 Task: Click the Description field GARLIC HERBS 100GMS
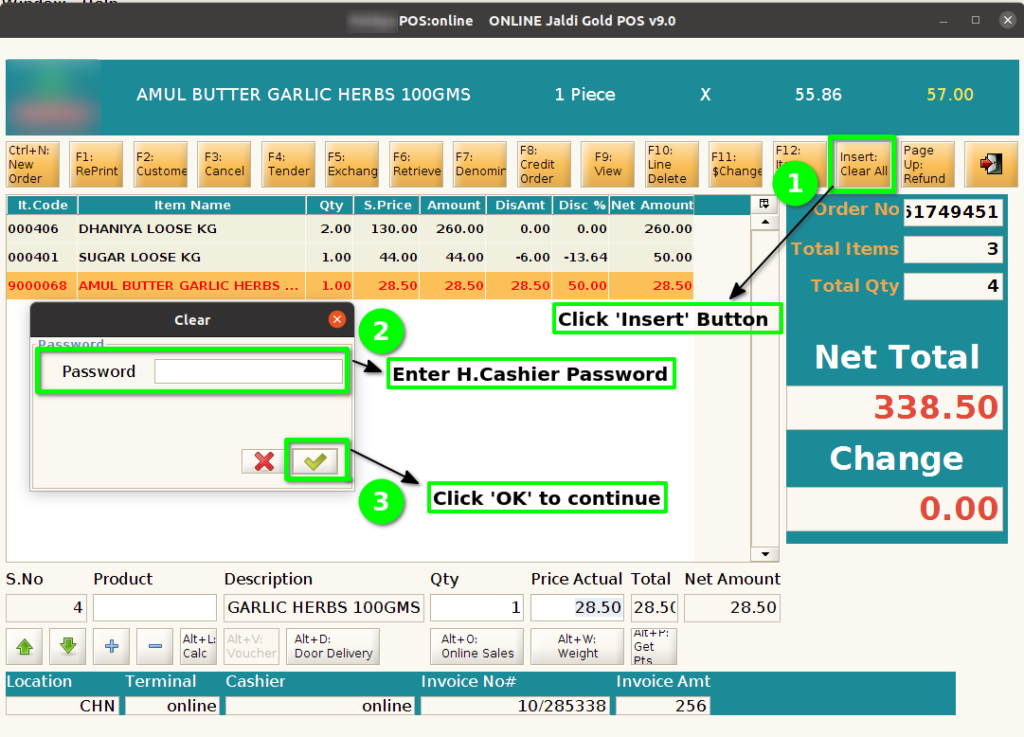click(324, 607)
